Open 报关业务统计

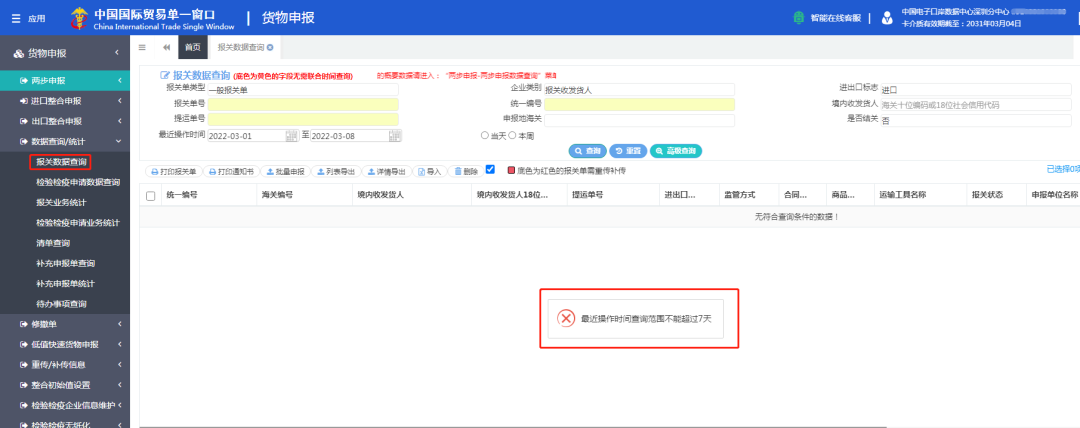[61, 203]
